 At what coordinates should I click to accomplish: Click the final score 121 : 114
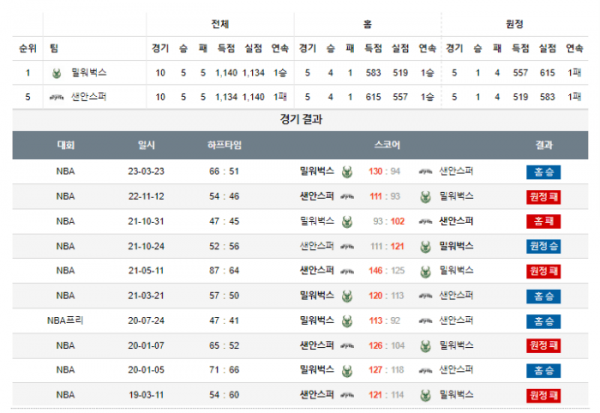click(x=386, y=395)
